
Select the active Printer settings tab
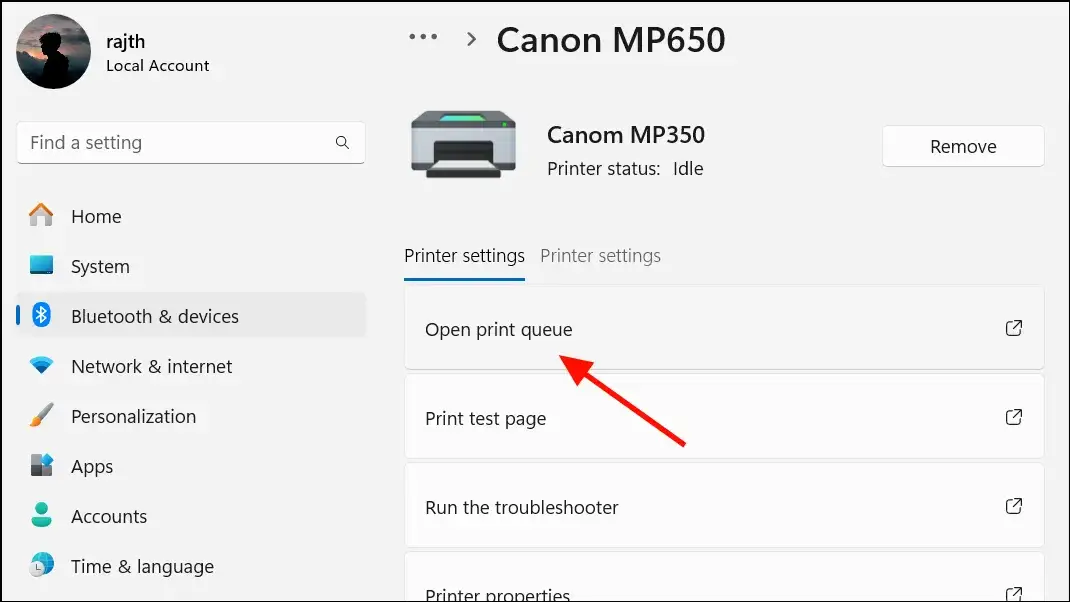click(464, 256)
